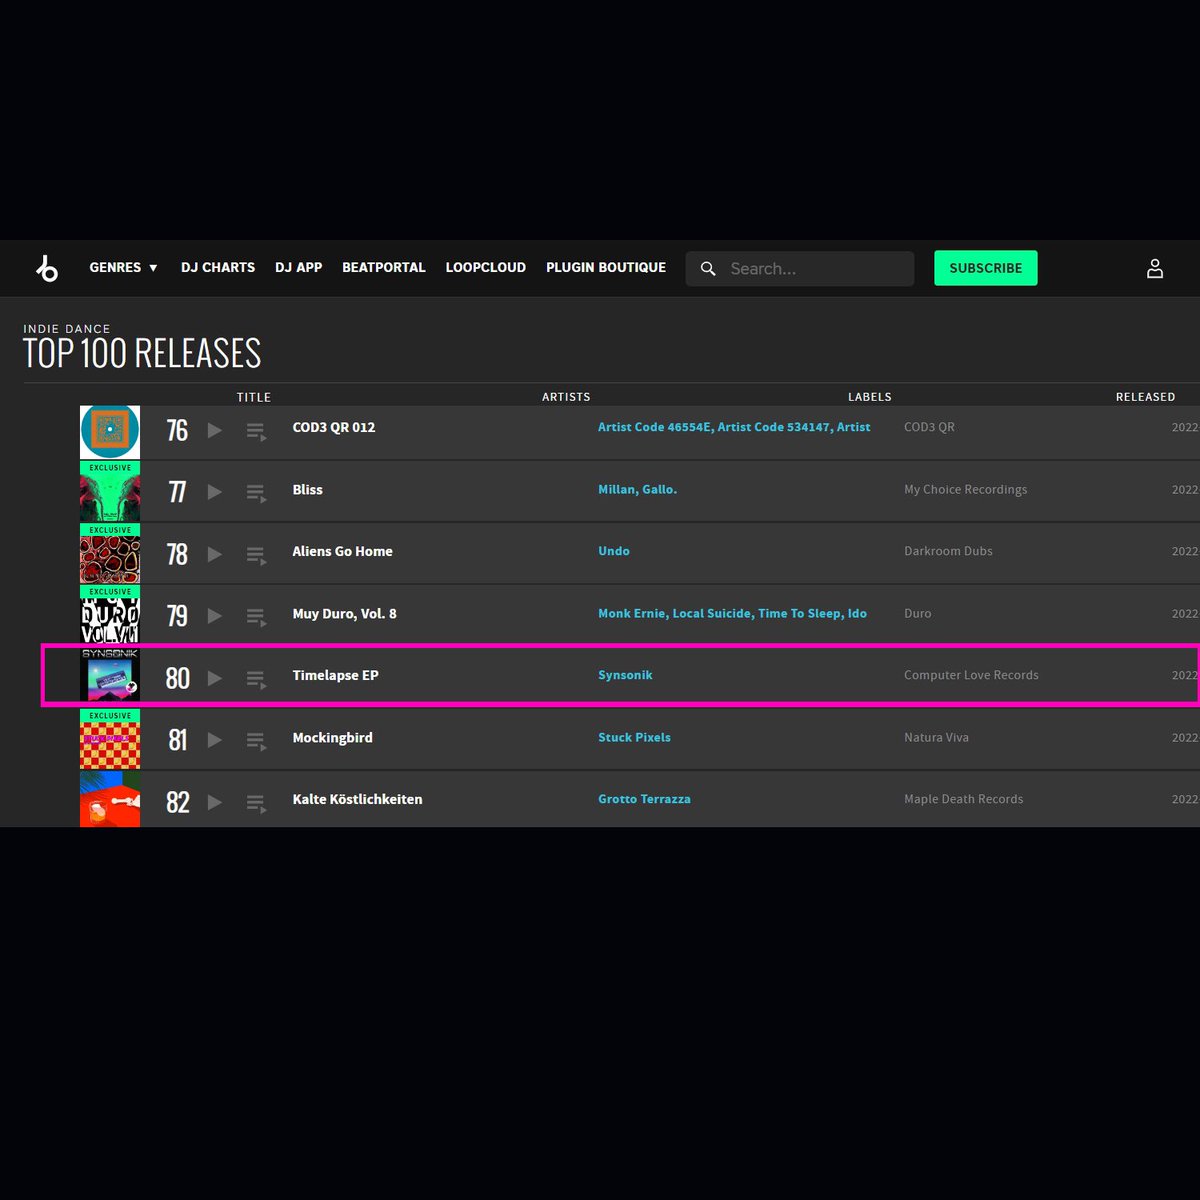Open the Kalte Köstlichkeiten title
Viewport: 1200px width, 1200px height.
point(357,799)
